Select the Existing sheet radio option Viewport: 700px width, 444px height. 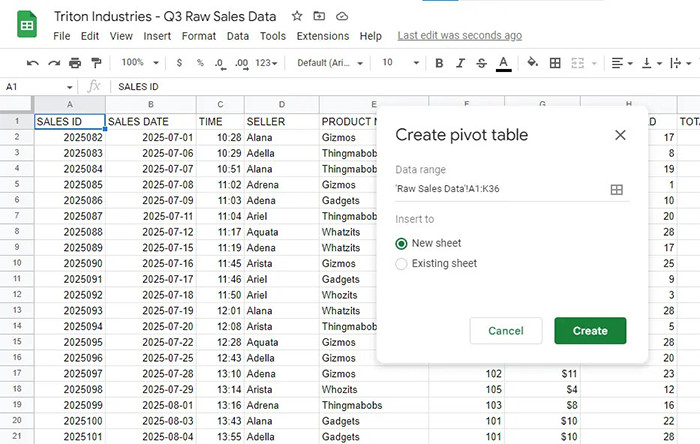[x=402, y=264]
